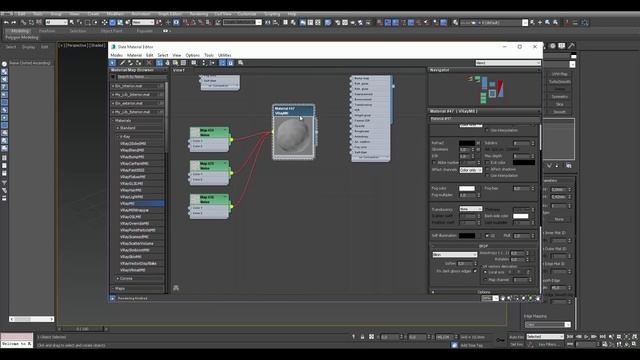The width and height of the screenshot is (640, 360).
Task: Play animation in main window controls
Action: [586, 337]
